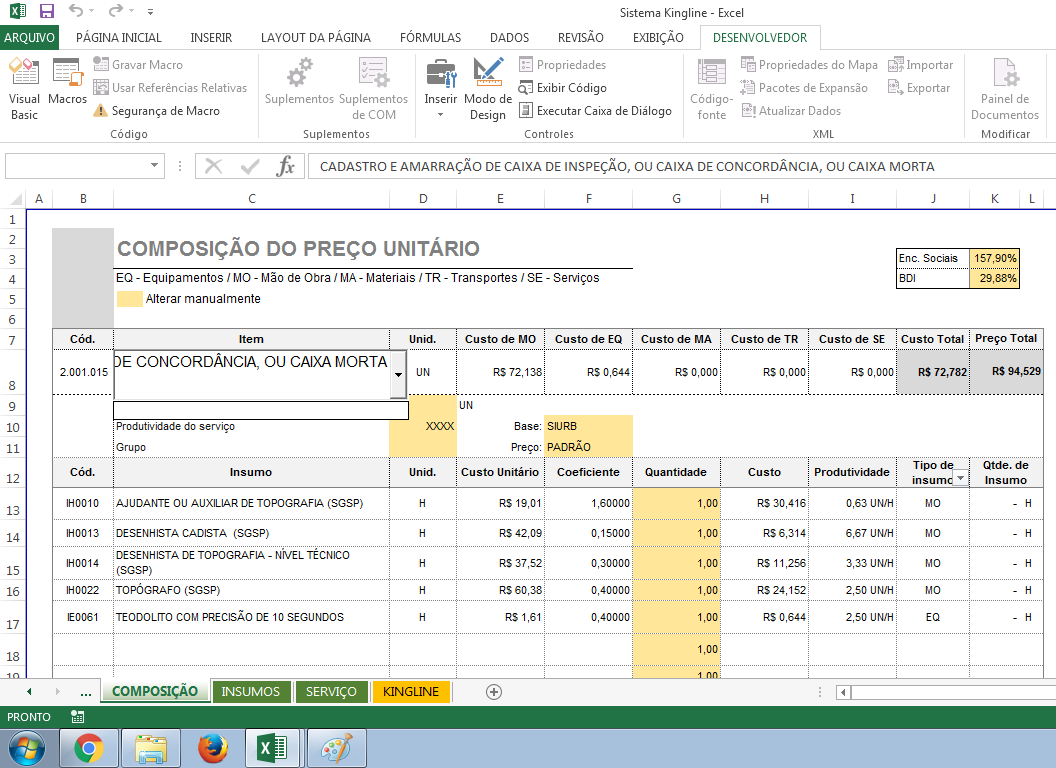The height and width of the screenshot is (768, 1056).
Task: Cancel the formula bar entry
Action: point(213,166)
